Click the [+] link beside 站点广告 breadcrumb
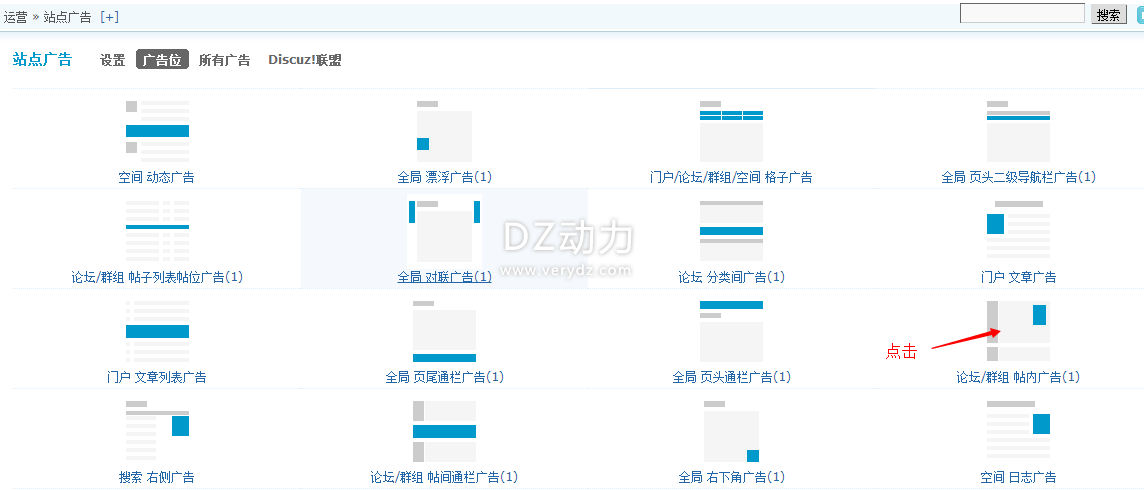The image size is (1144, 490). pyautogui.click(x=109, y=17)
